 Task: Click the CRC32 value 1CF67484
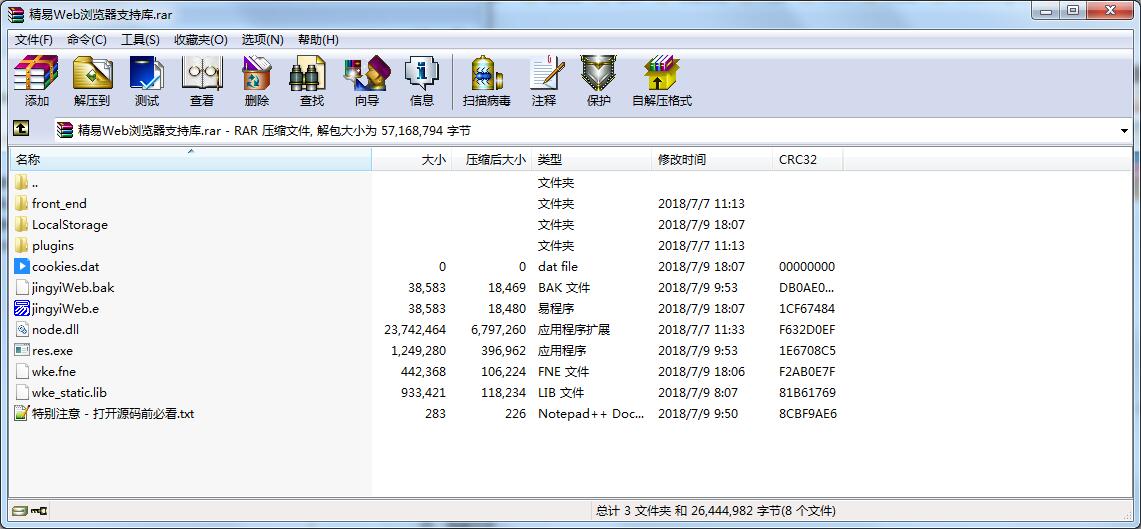(807, 309)
